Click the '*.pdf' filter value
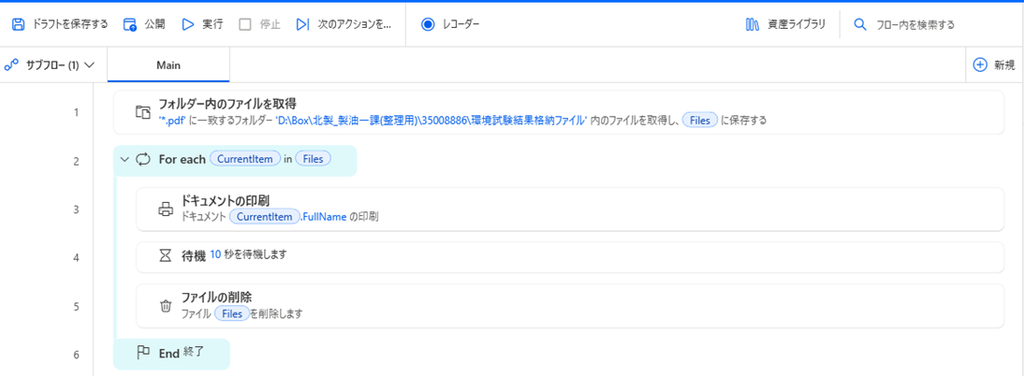 coord(172,120)
